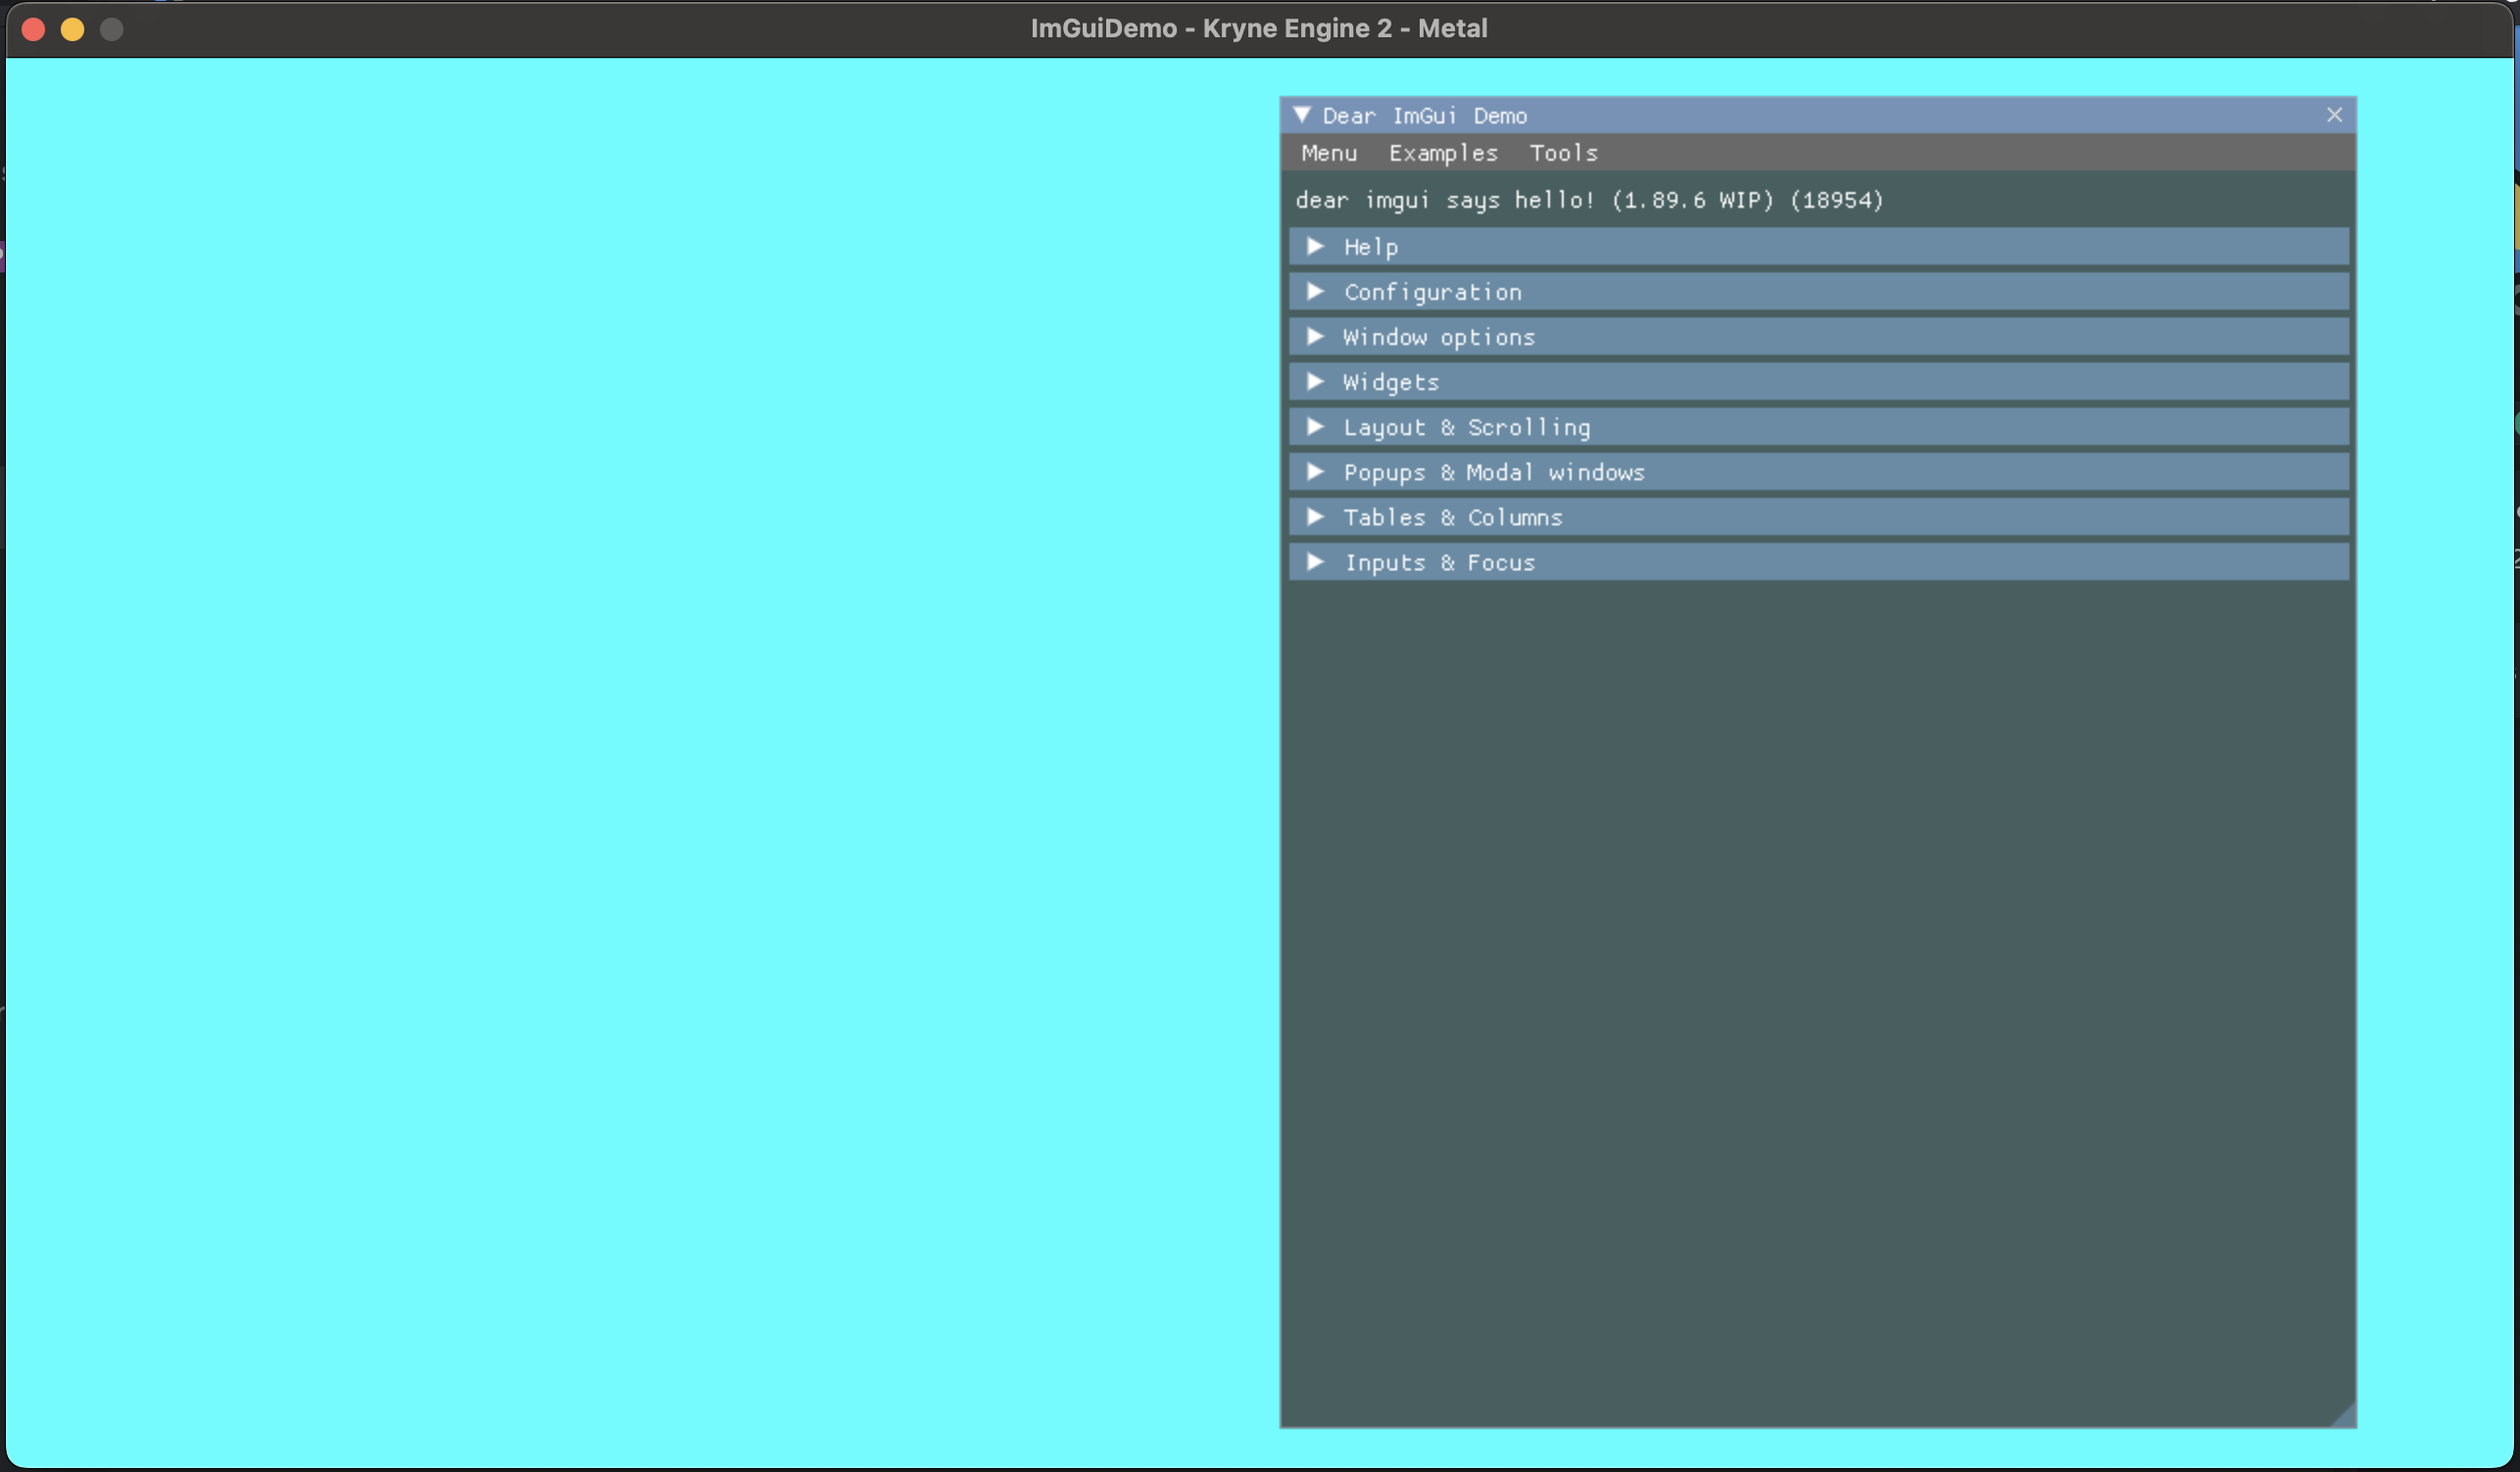
Task: Click the Dear ImGui Demo title bar text
Action: tap(1424, 116)
